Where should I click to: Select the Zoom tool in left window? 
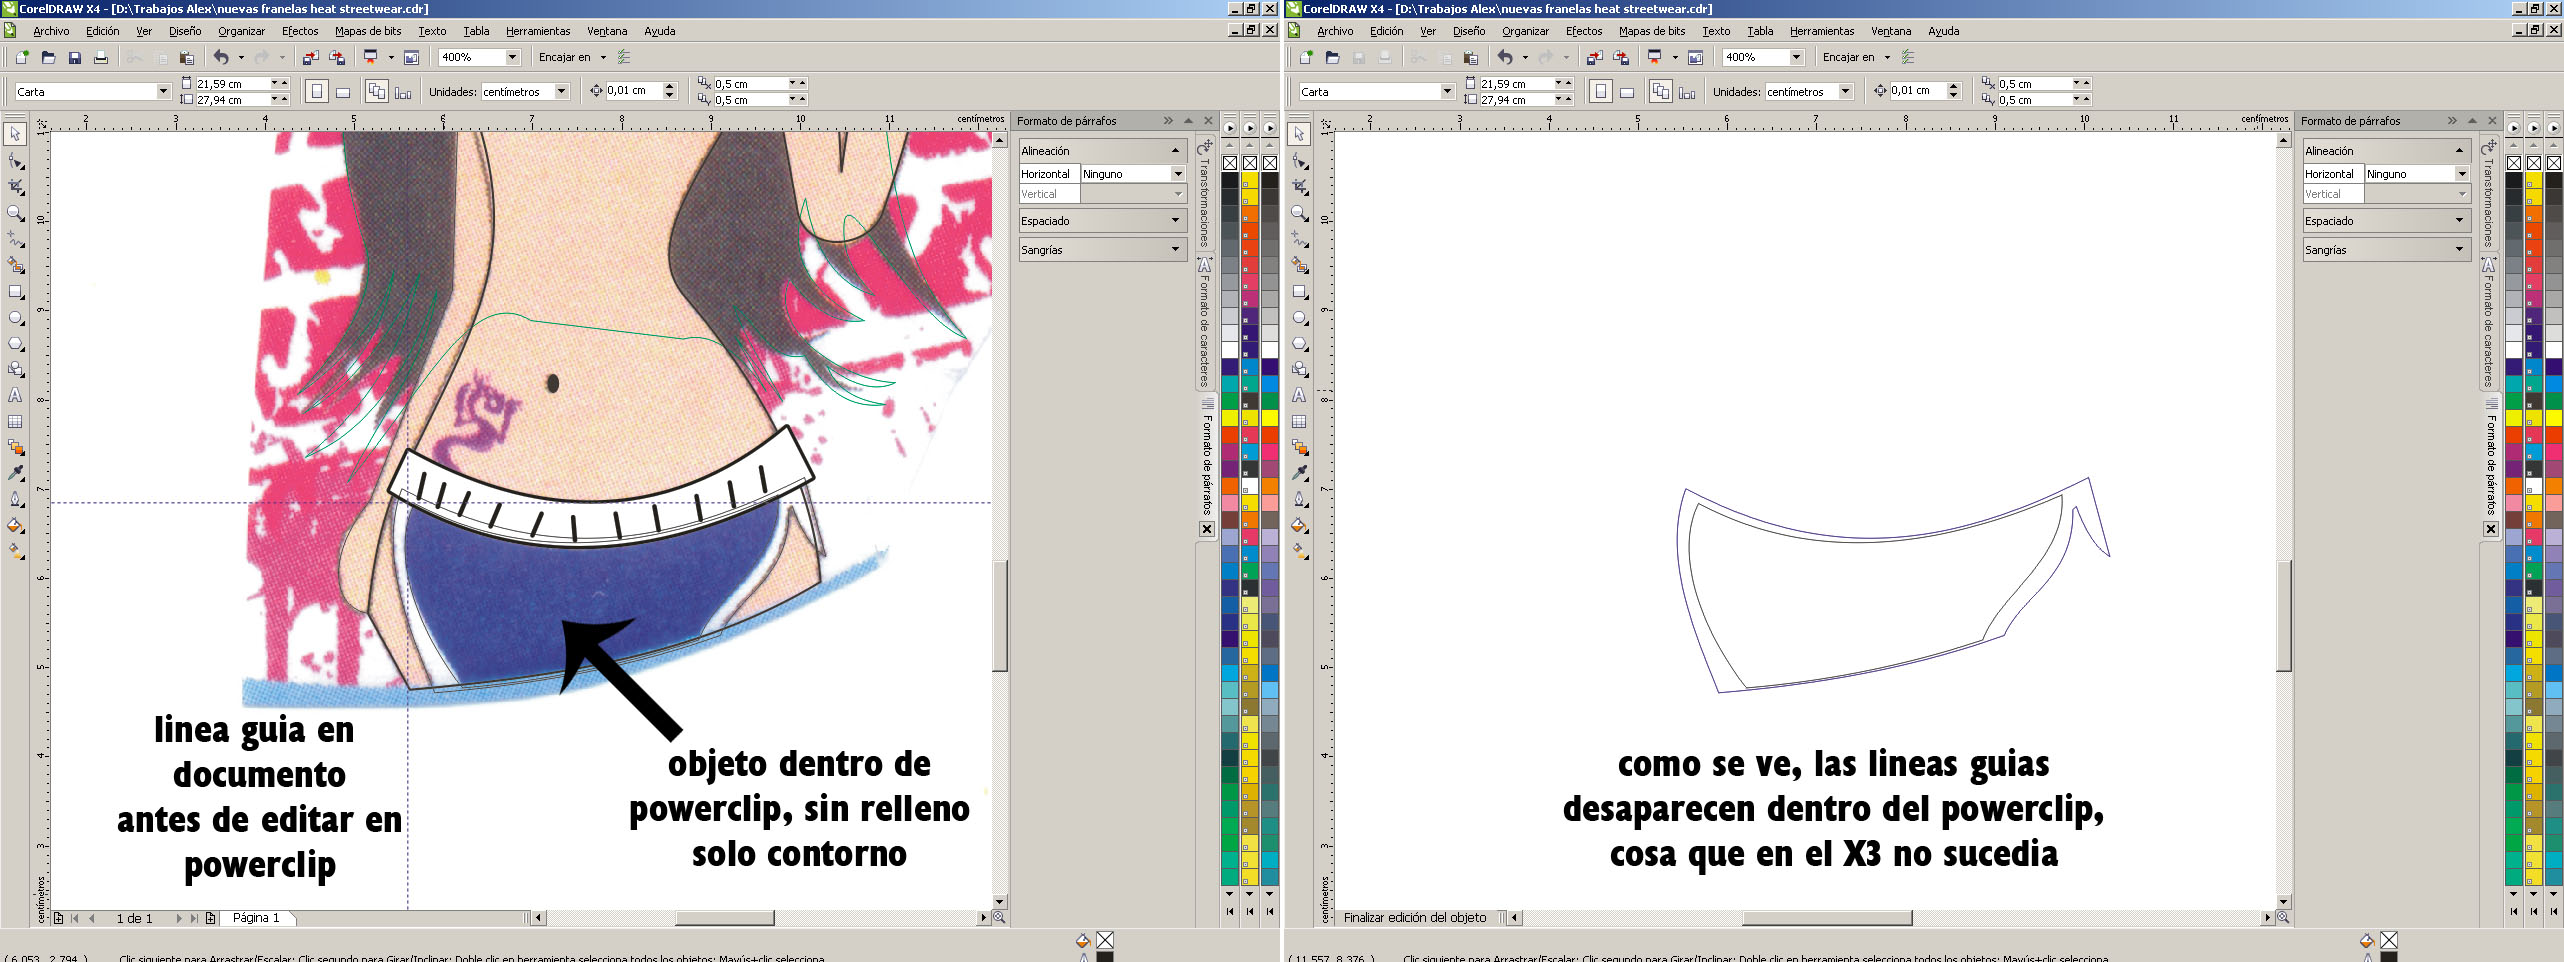(15, 212)
